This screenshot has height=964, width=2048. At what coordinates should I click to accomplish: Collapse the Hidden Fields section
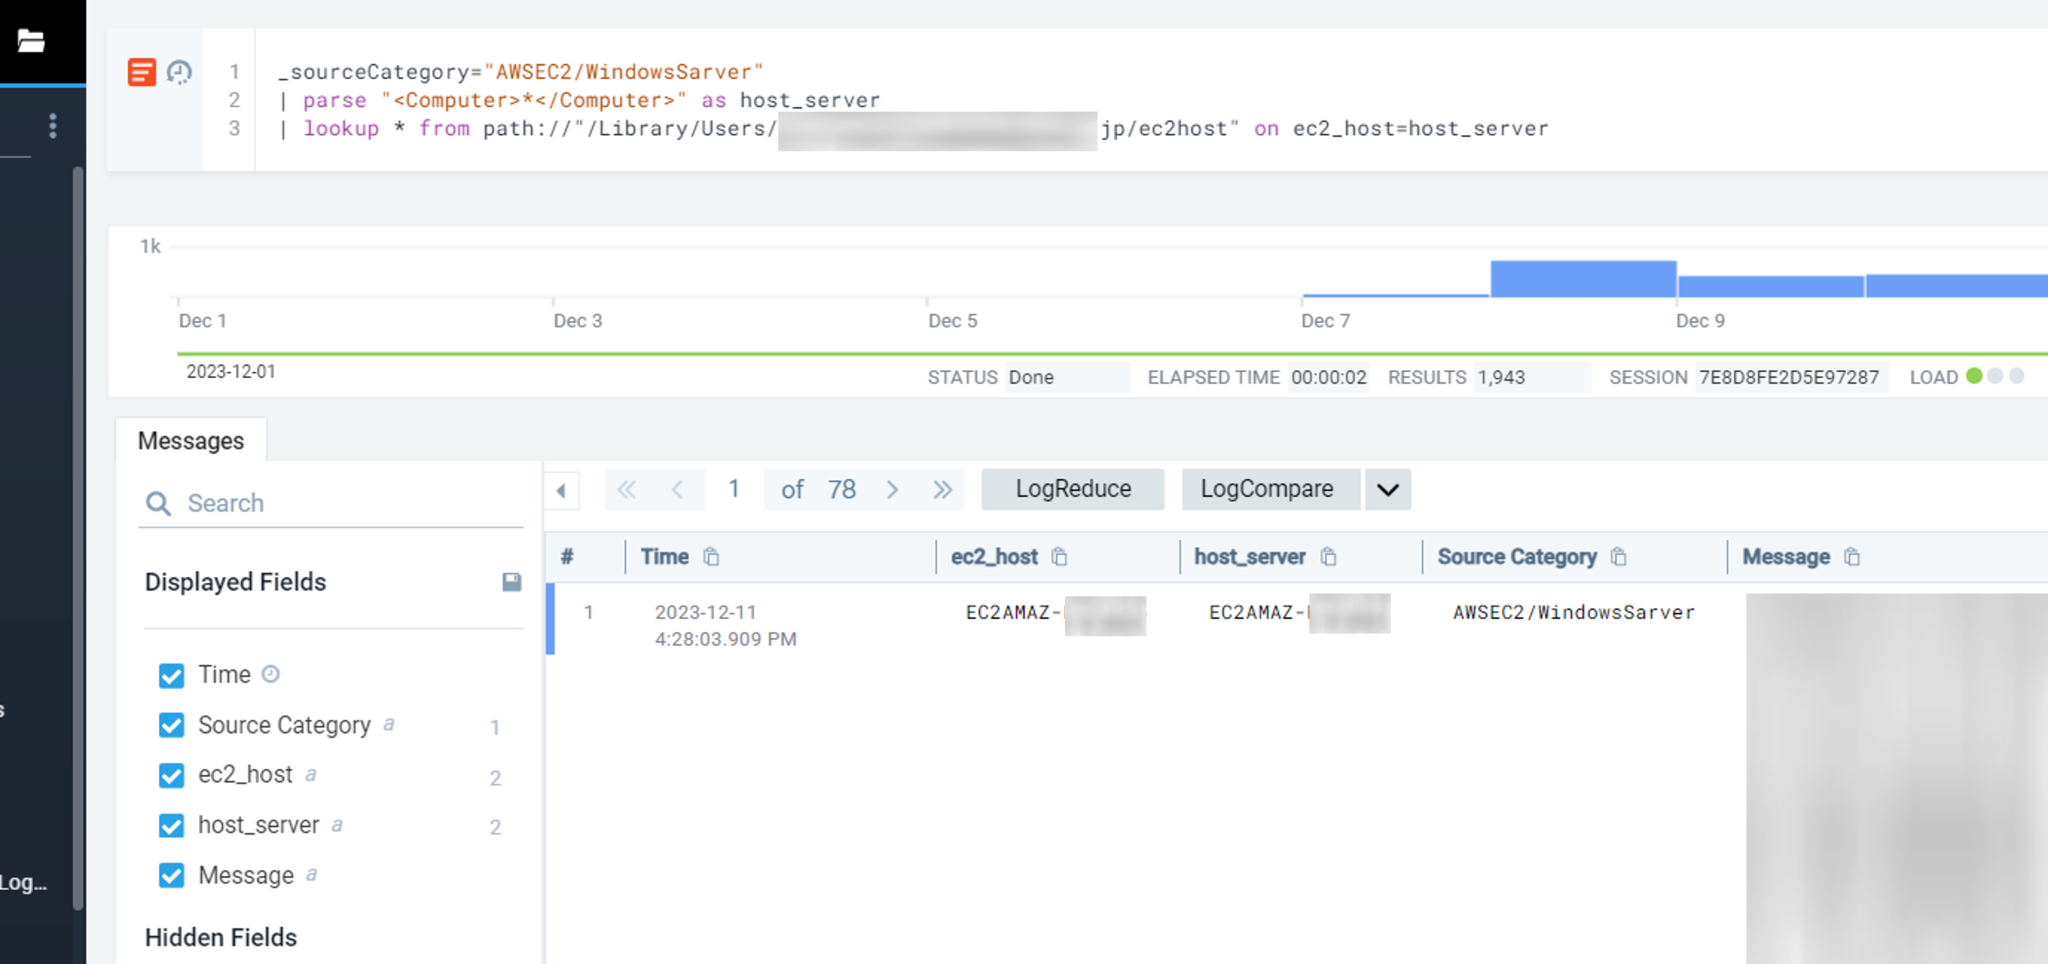coord(221,937)
